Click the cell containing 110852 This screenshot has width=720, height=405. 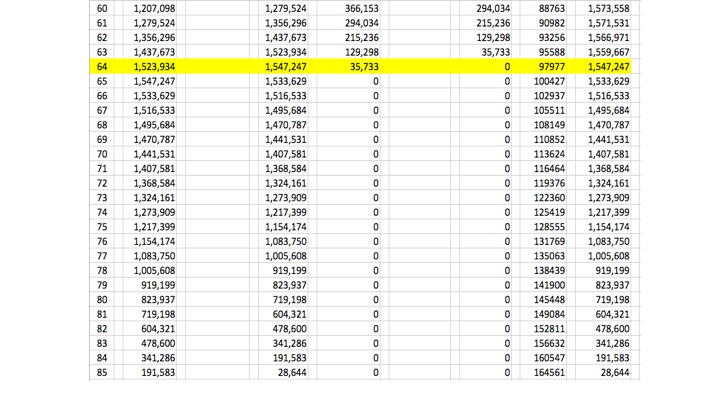pyautogui.click(x=544, y=139)
